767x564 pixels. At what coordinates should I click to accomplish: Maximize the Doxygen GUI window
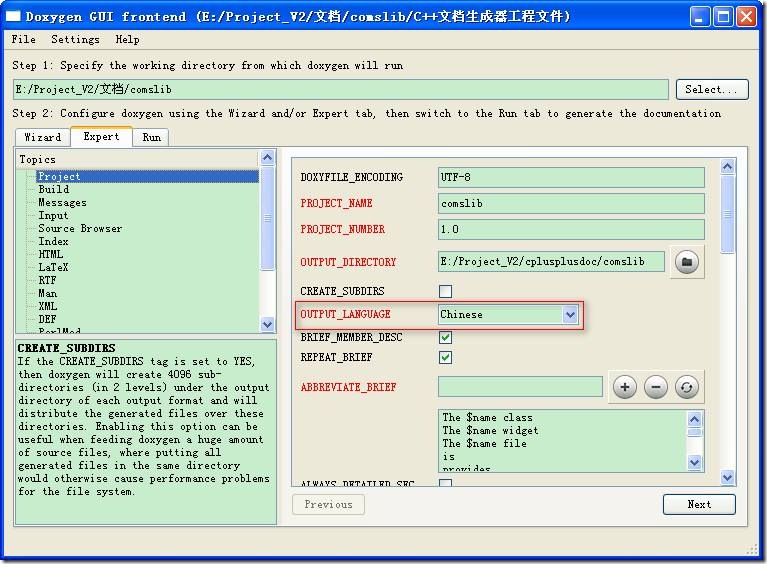click(722, 17)
